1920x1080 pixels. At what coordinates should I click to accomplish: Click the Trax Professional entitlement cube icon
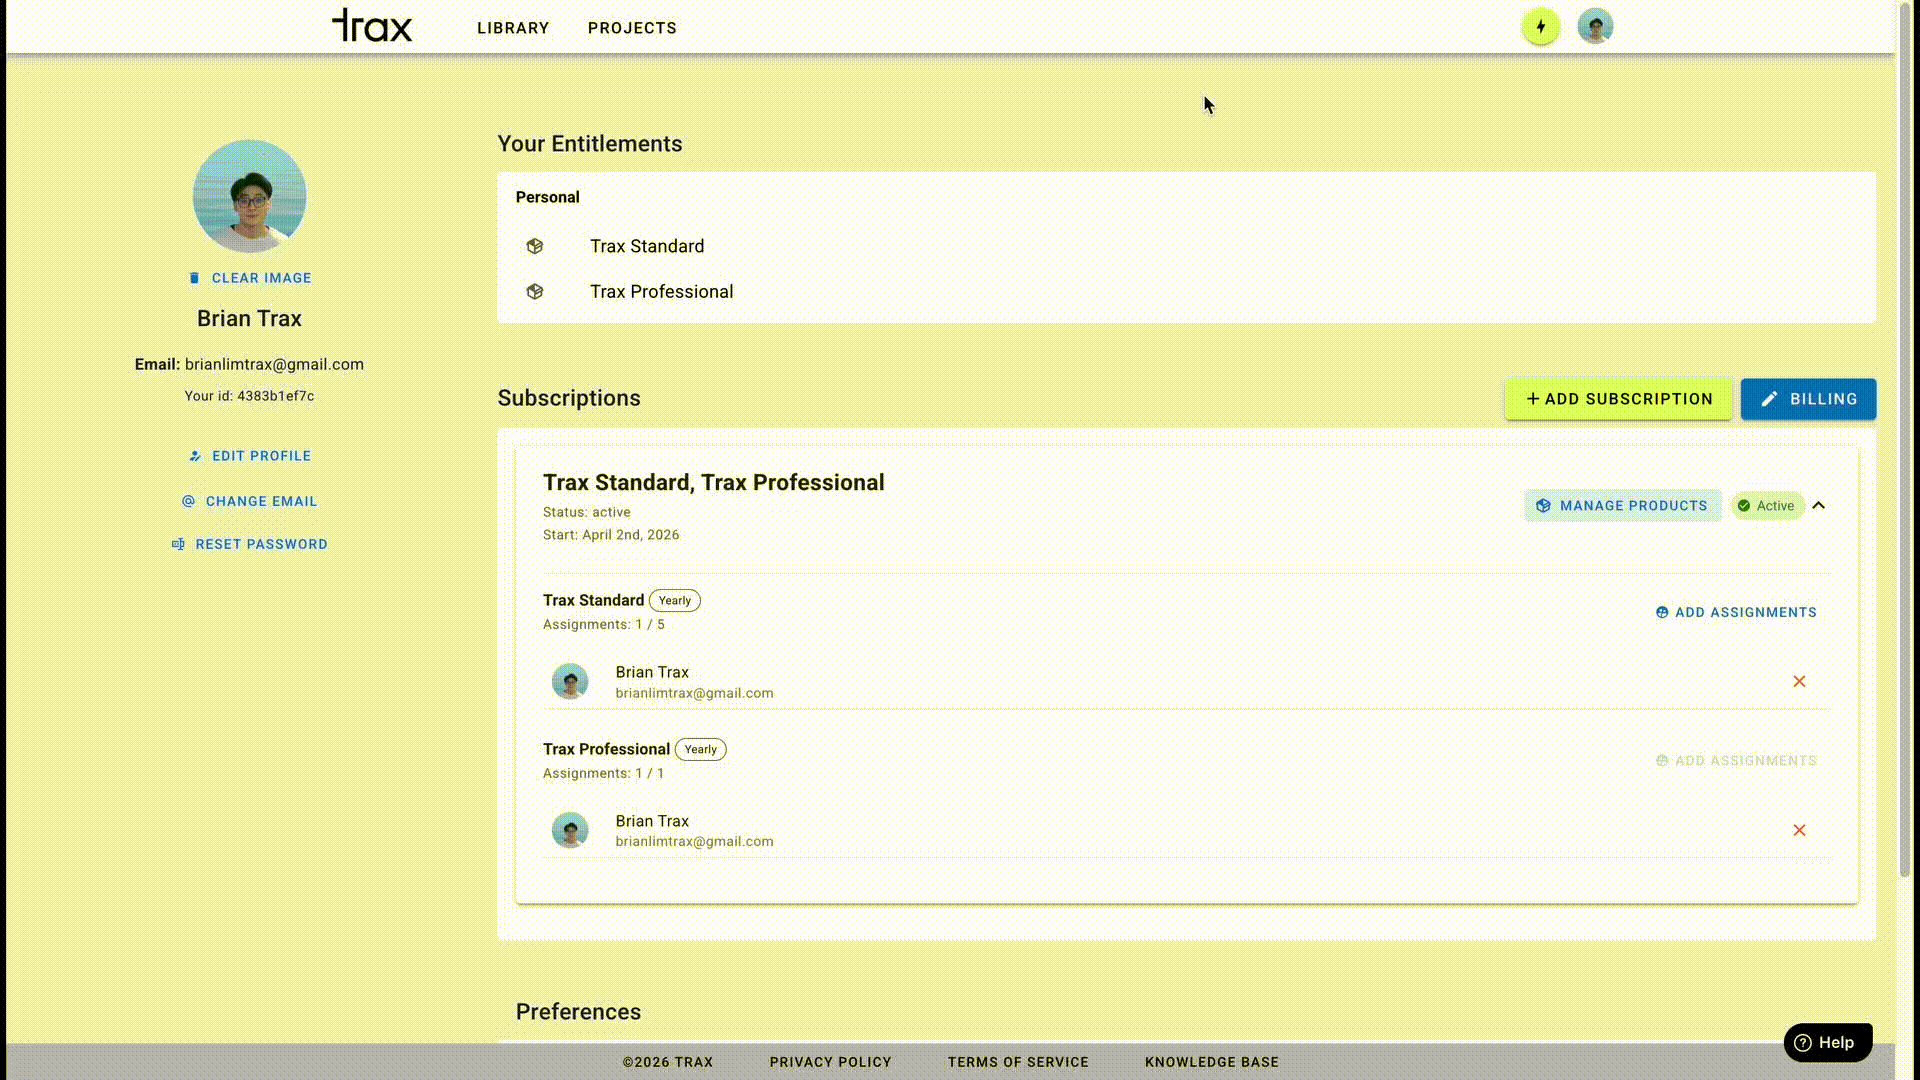[x=535, y=292]
